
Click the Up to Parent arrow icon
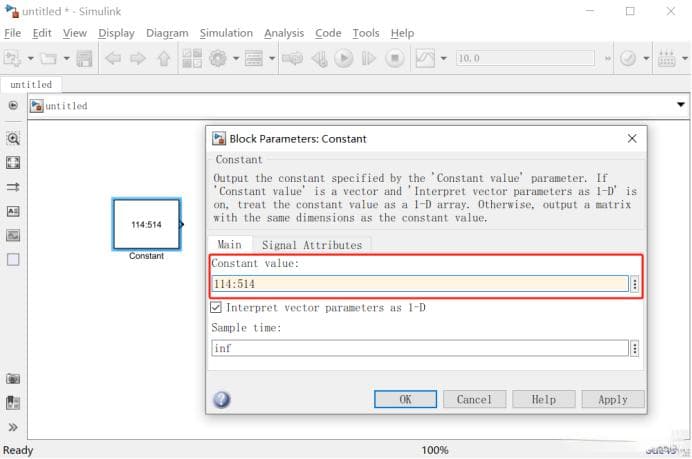[164, 58]
